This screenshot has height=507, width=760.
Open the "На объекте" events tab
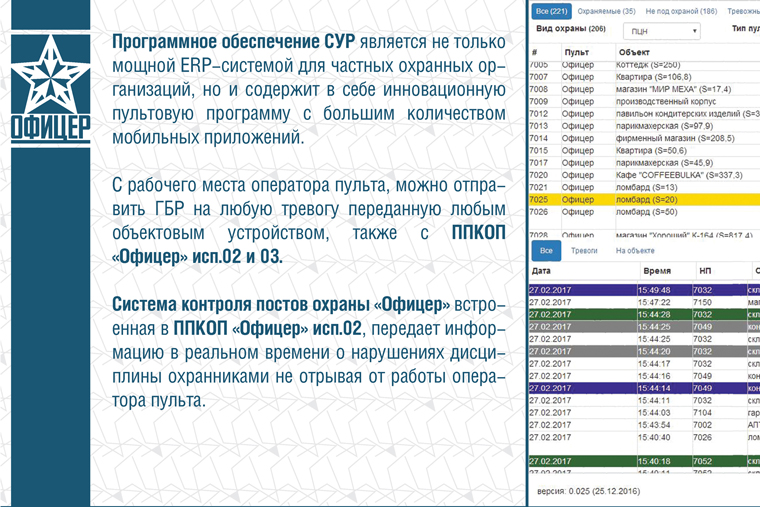tap(635, 251)
